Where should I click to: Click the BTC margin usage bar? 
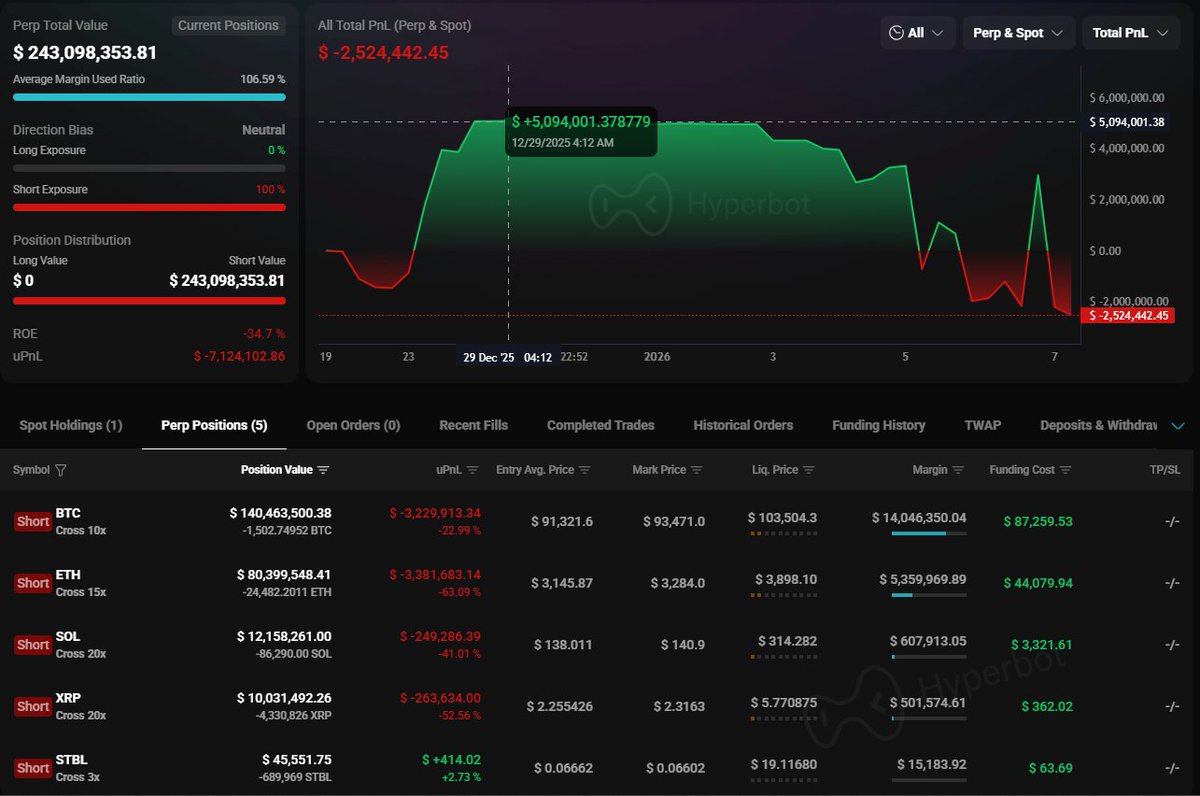[929, 534]
